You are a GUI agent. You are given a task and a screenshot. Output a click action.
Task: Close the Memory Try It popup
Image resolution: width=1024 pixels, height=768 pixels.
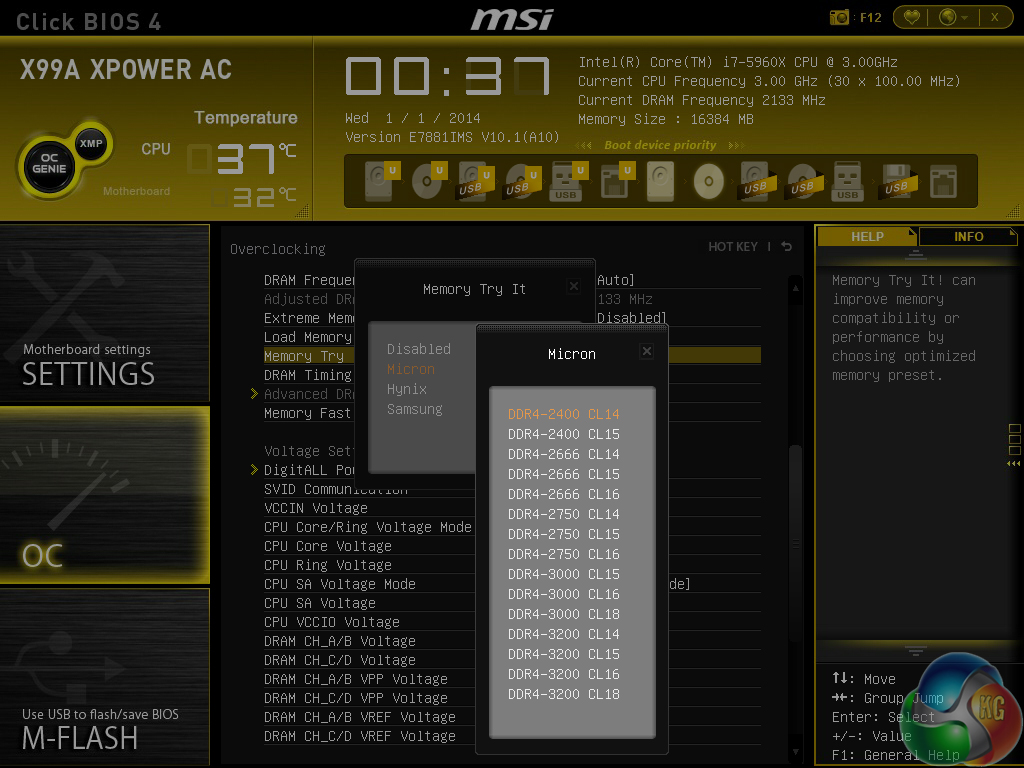click(573, 286)
